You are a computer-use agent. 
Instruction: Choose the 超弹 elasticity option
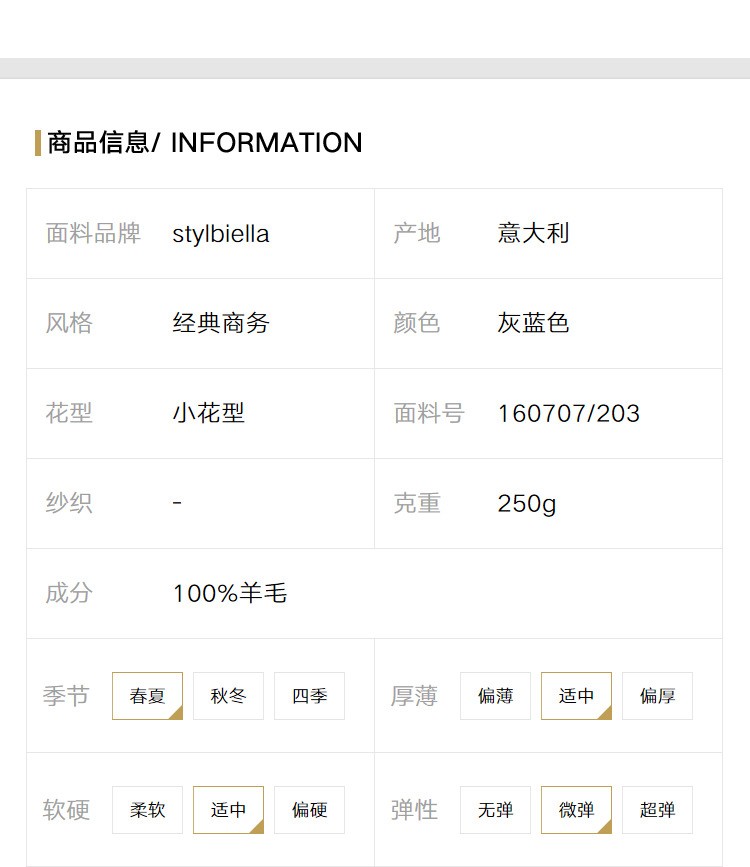pyautogui.click(x=657, y=809)
